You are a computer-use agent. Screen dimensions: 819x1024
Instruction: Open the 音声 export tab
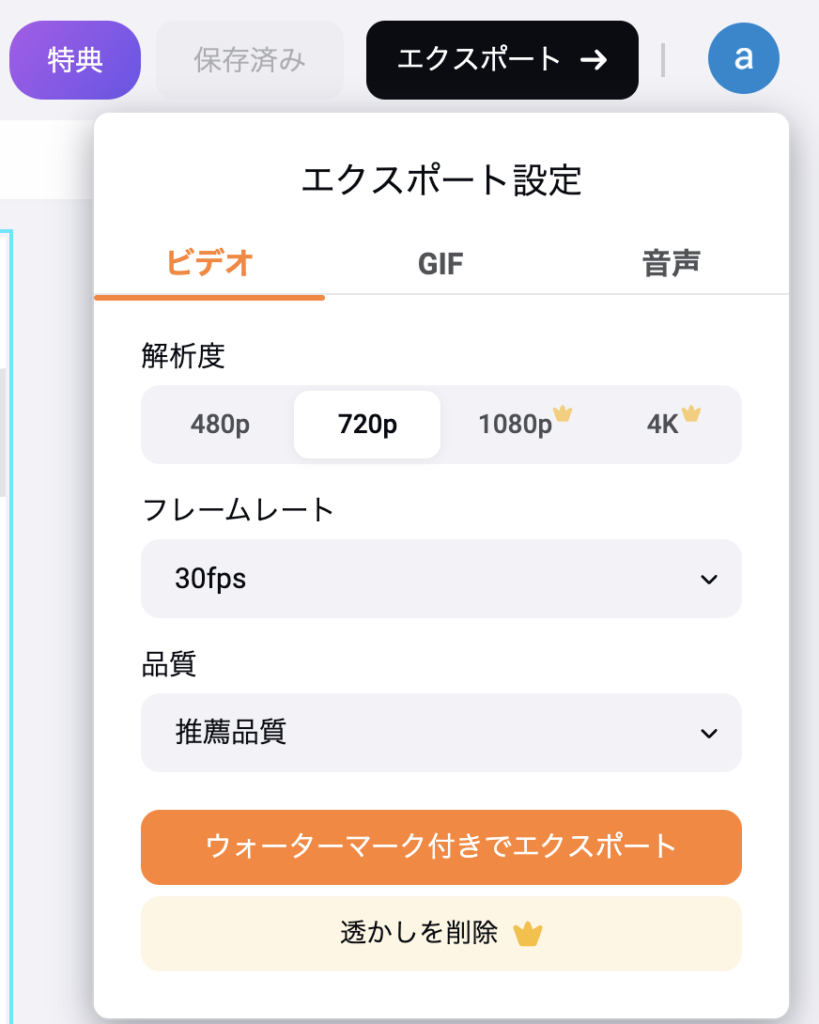pos(671,264)
